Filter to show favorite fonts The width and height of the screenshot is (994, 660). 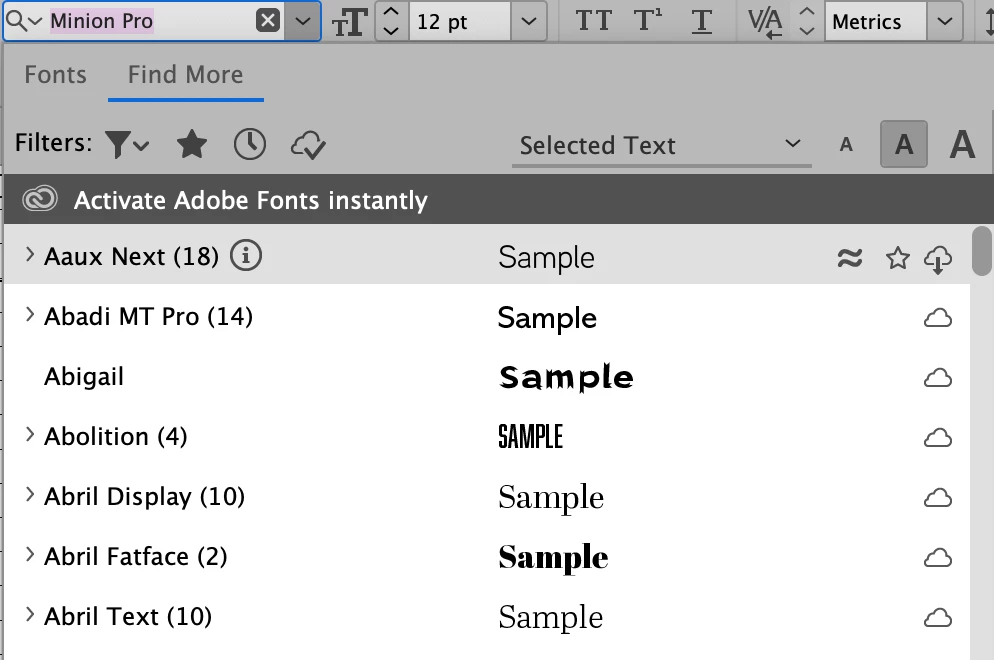(x=191, y=144)
